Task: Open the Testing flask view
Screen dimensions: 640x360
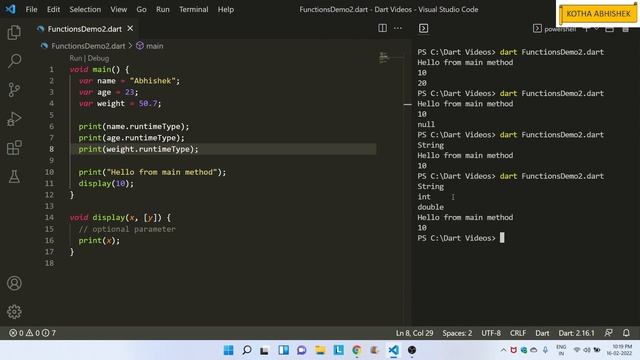Action: click(x=14, y=176)
